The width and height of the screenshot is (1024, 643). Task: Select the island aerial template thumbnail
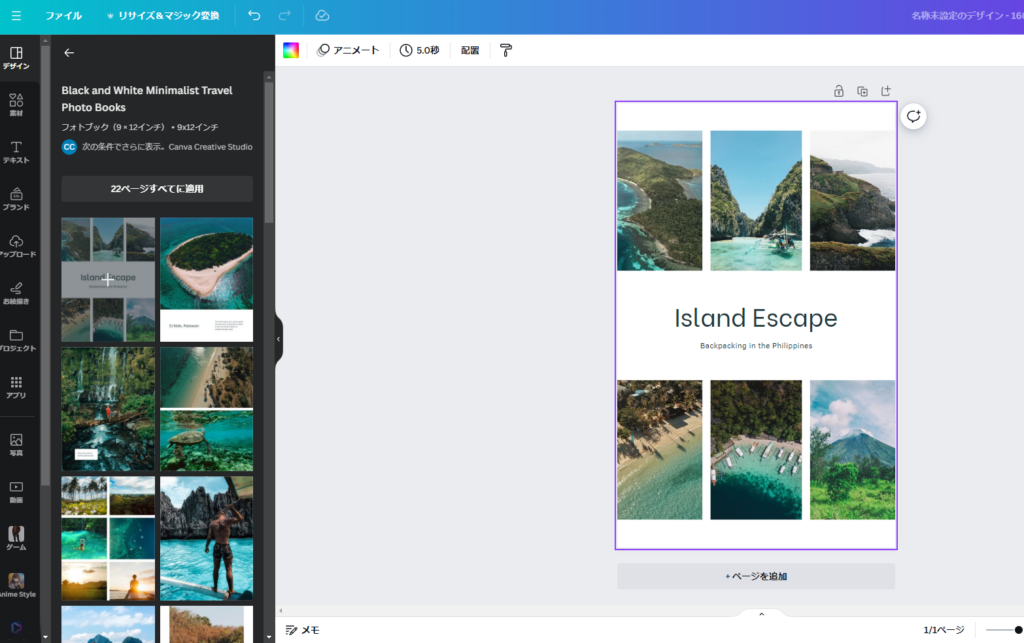pyautogui.click(x=206, y=279)
